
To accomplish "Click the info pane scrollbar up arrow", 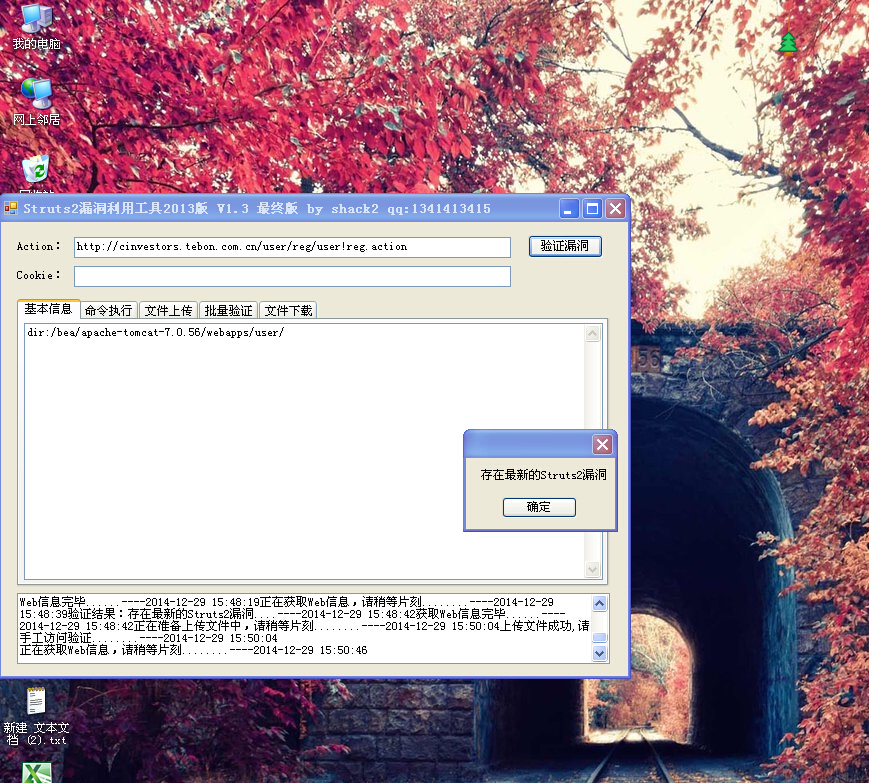I will [592, 334].
